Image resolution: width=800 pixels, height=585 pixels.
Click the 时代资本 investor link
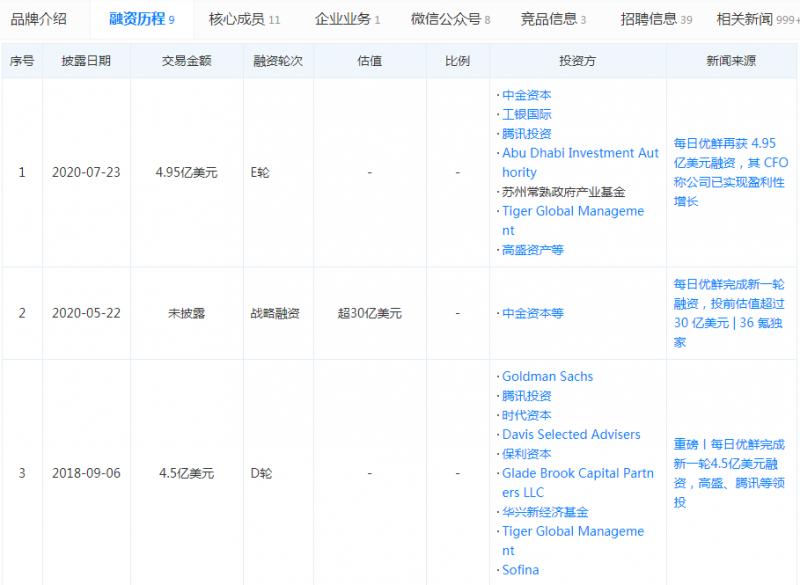[527, 415]
